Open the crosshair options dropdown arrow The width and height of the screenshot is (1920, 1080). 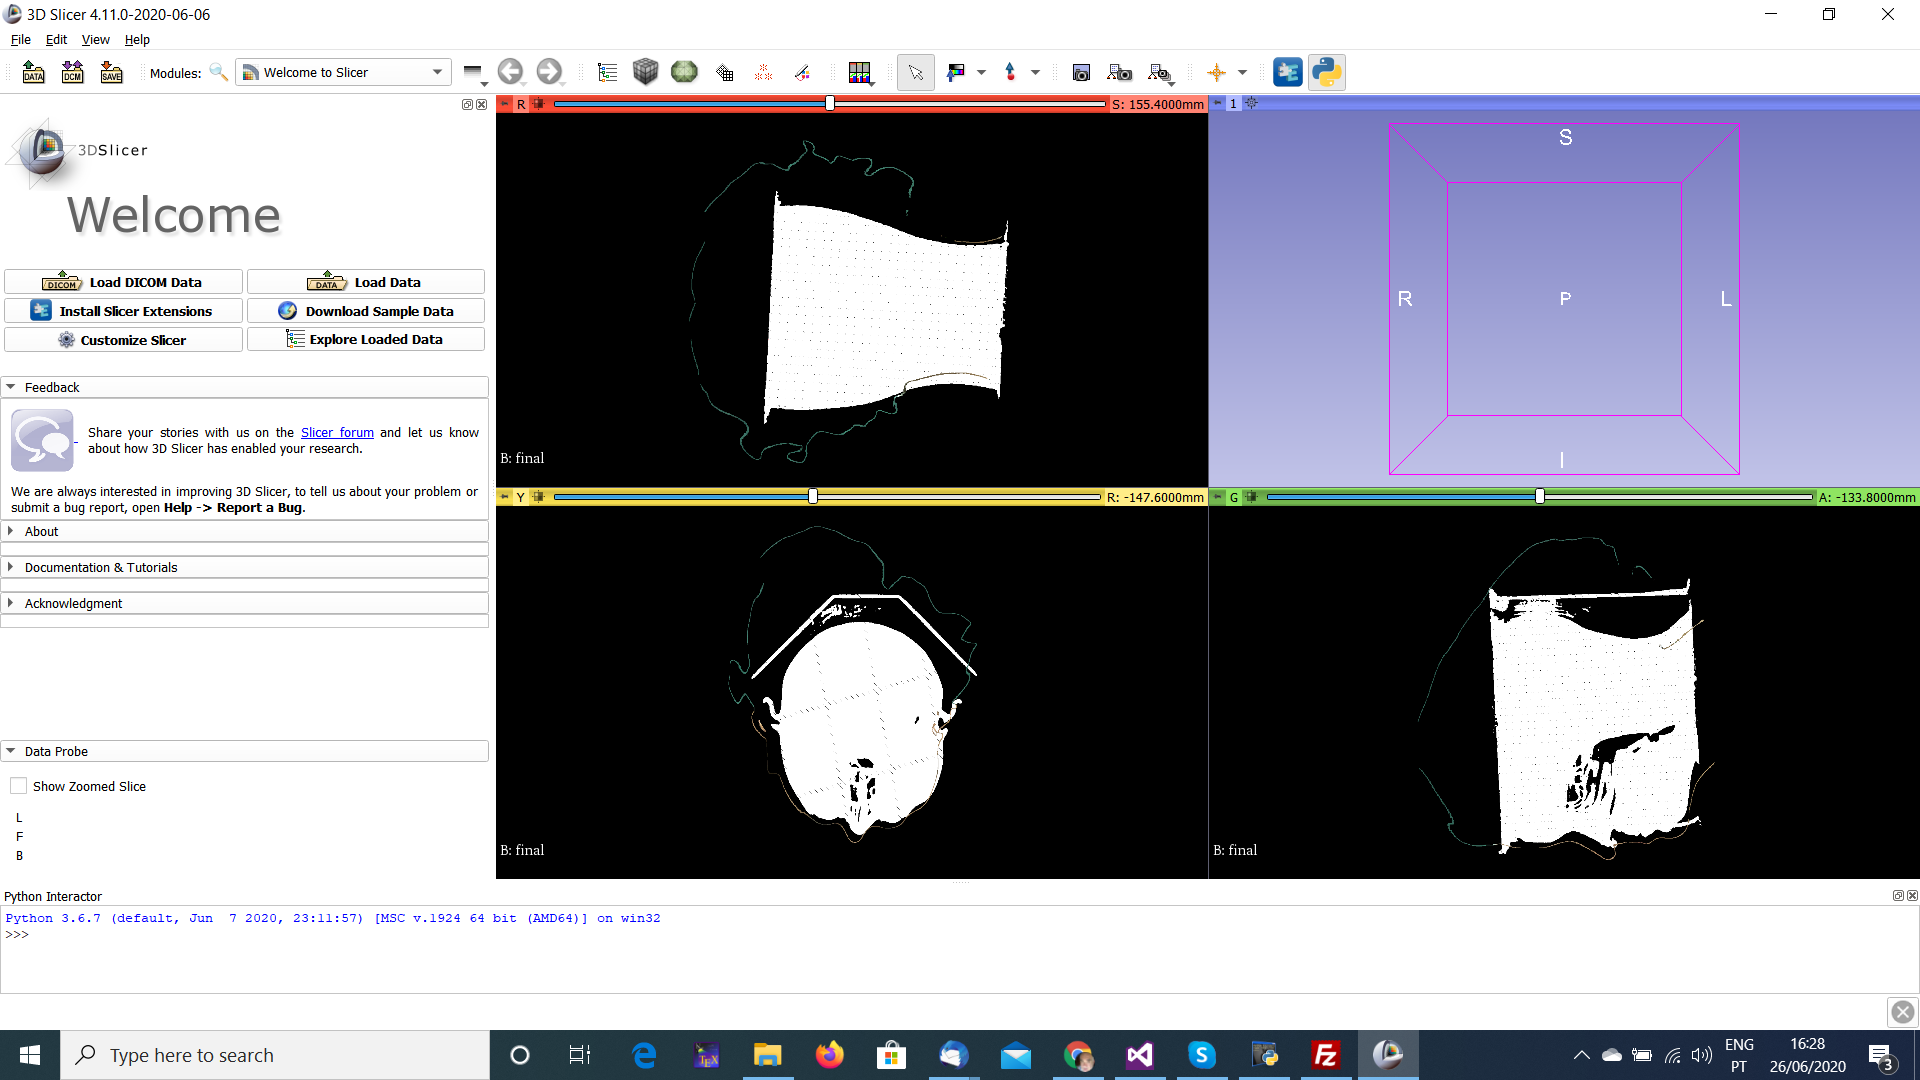(x=1242, y=72)
